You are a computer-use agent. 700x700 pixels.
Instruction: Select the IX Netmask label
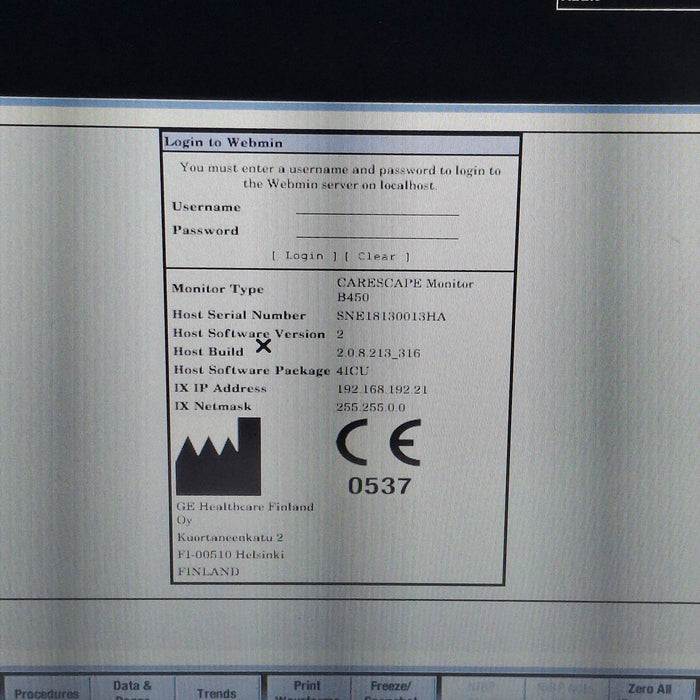(213, 406)
